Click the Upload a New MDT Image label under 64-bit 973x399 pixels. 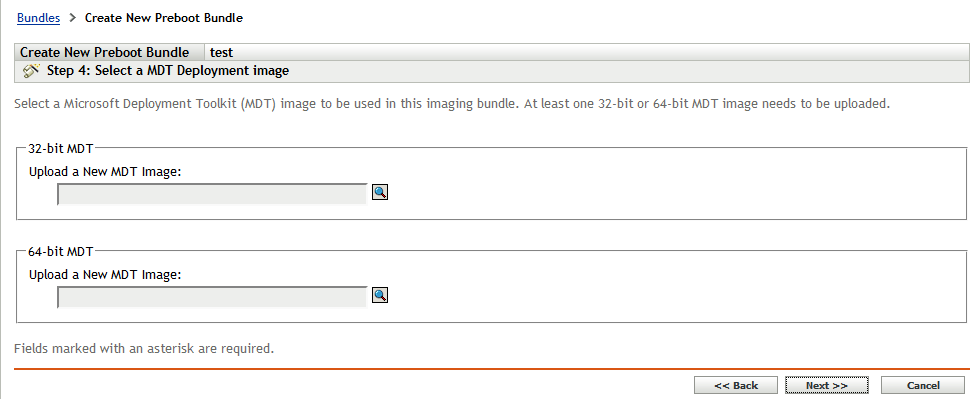[105, 274]
